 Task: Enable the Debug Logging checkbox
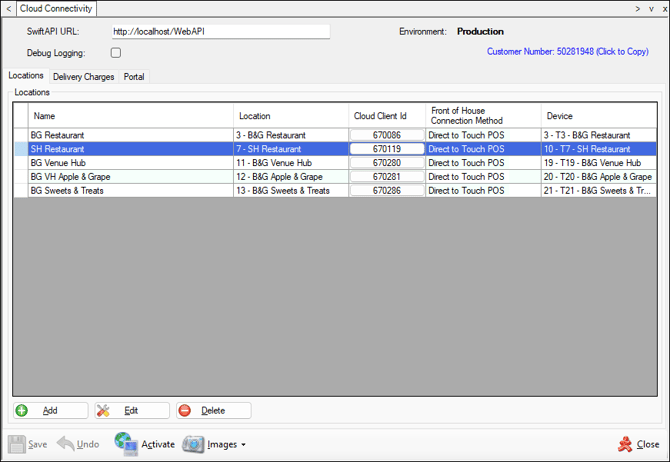pos(116,53)
